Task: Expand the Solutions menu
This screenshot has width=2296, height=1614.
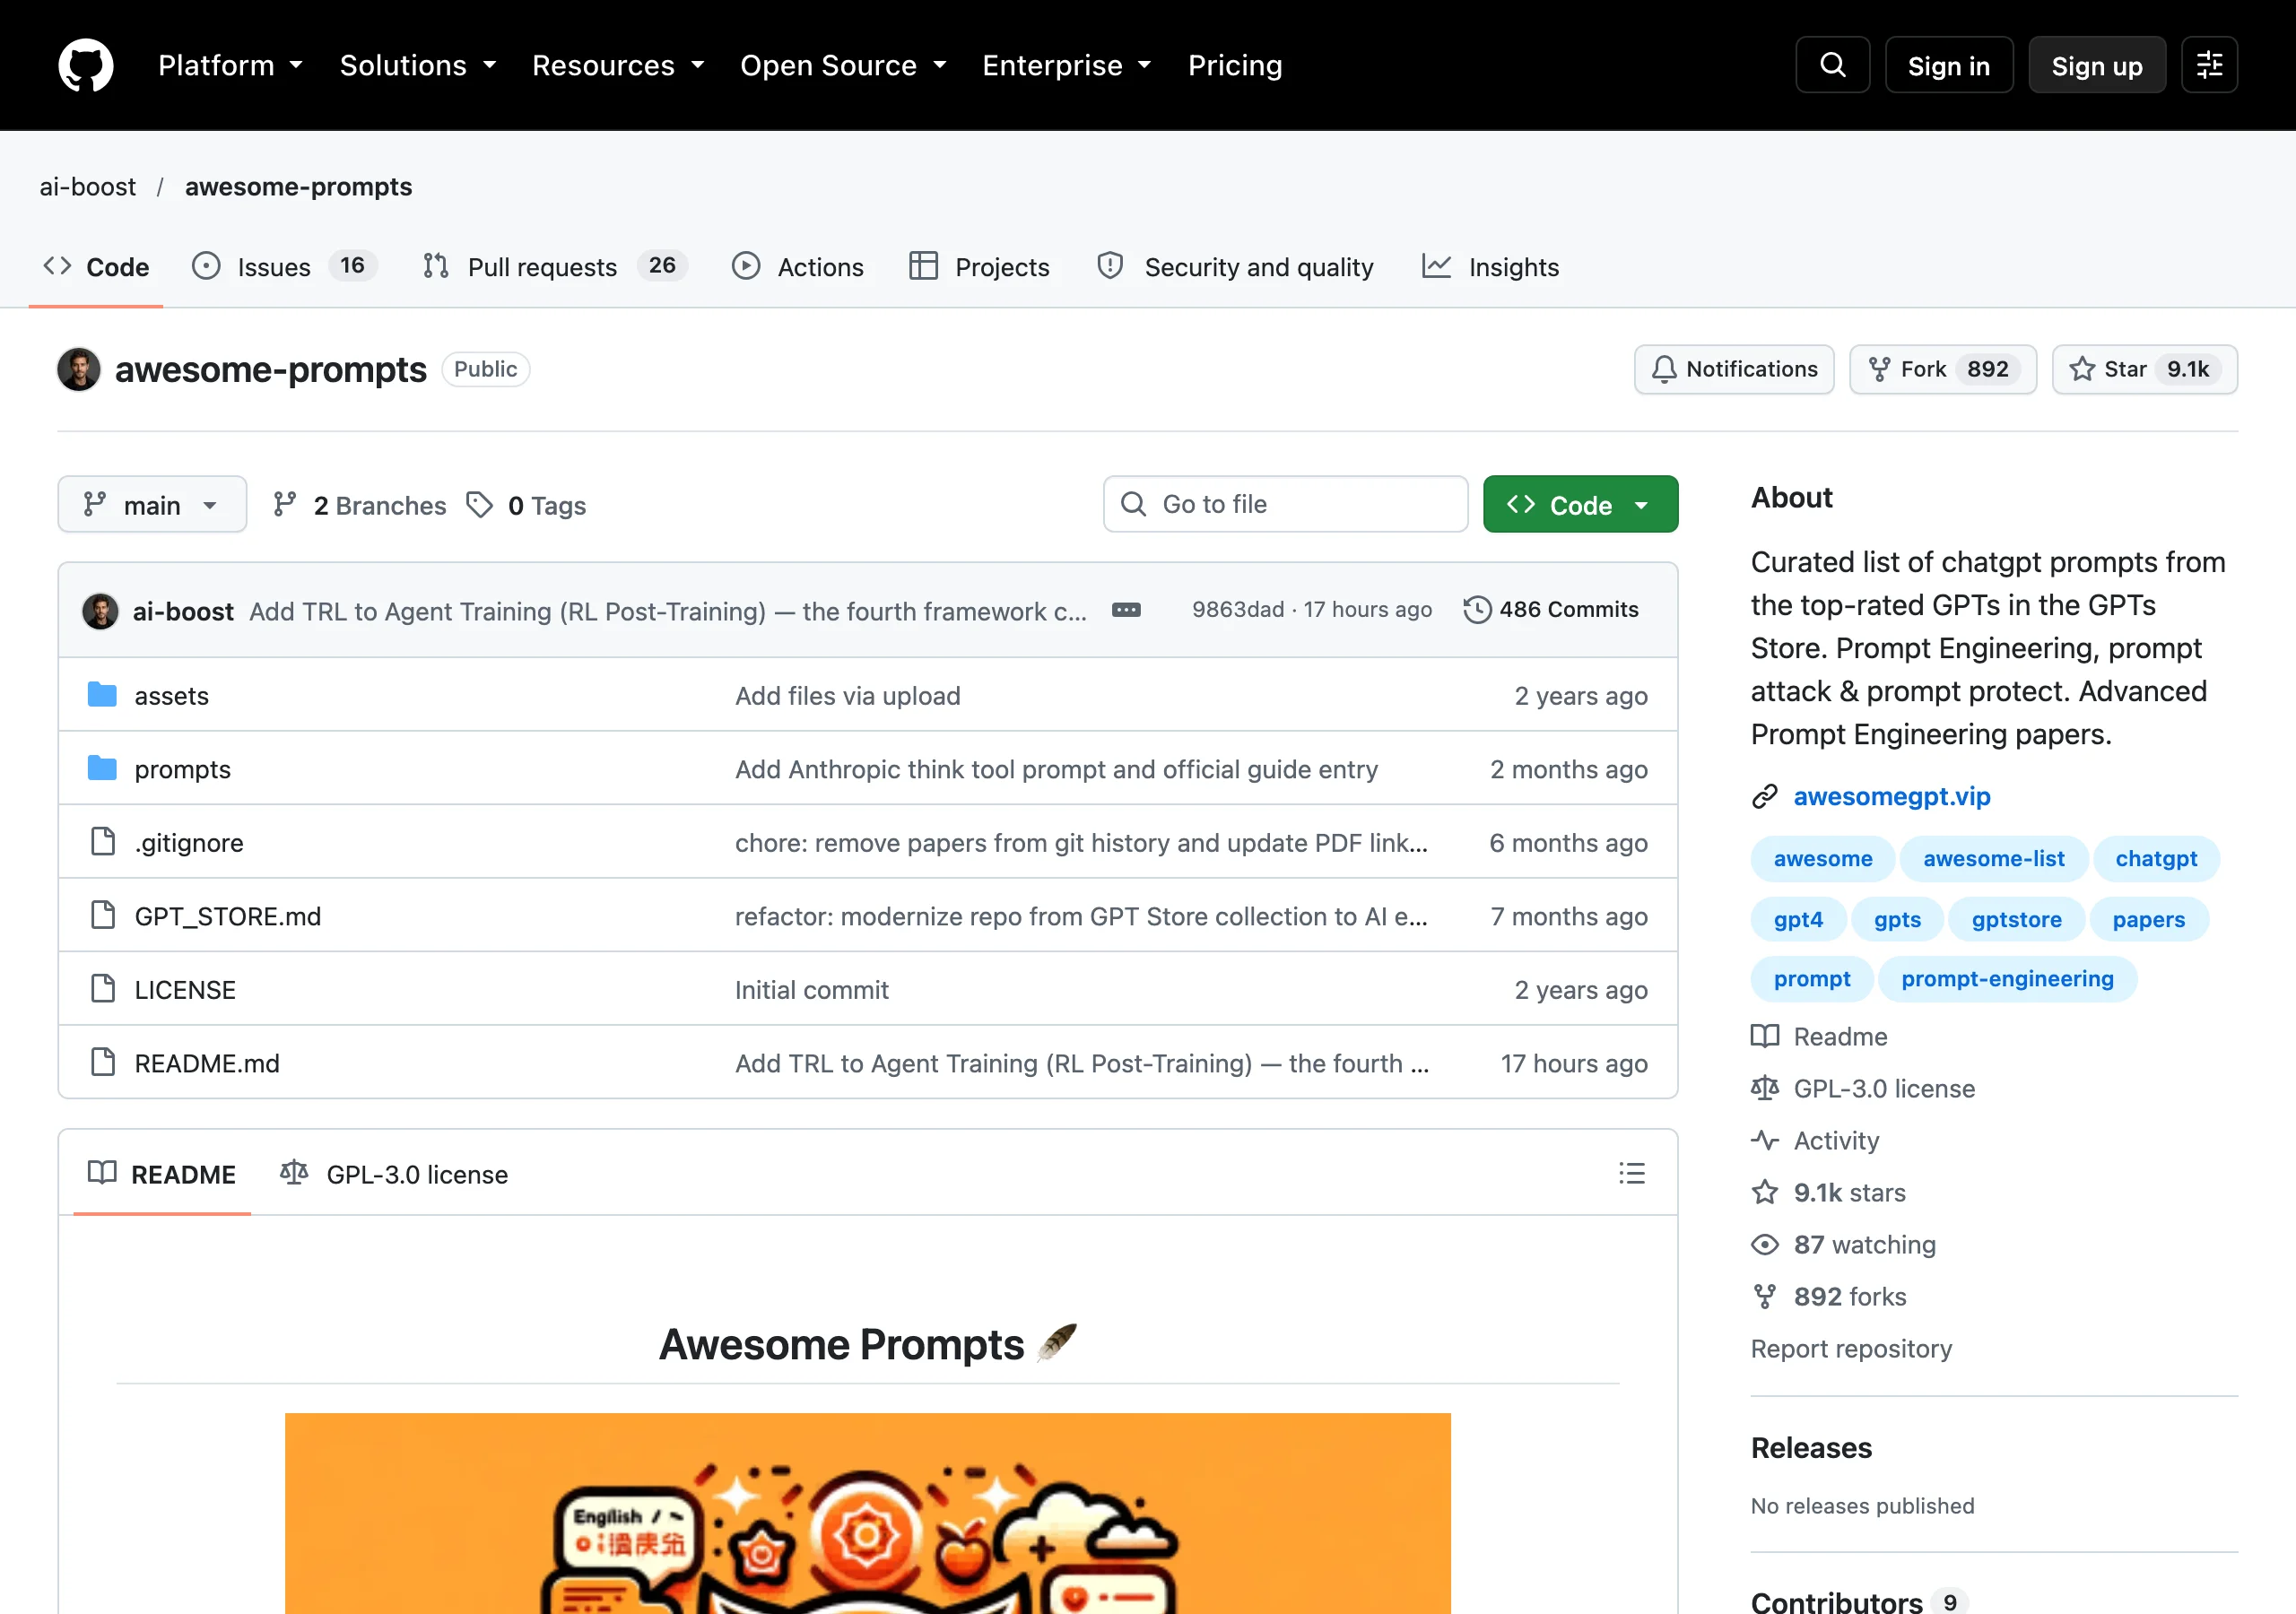Action: (x=418, y=65)
